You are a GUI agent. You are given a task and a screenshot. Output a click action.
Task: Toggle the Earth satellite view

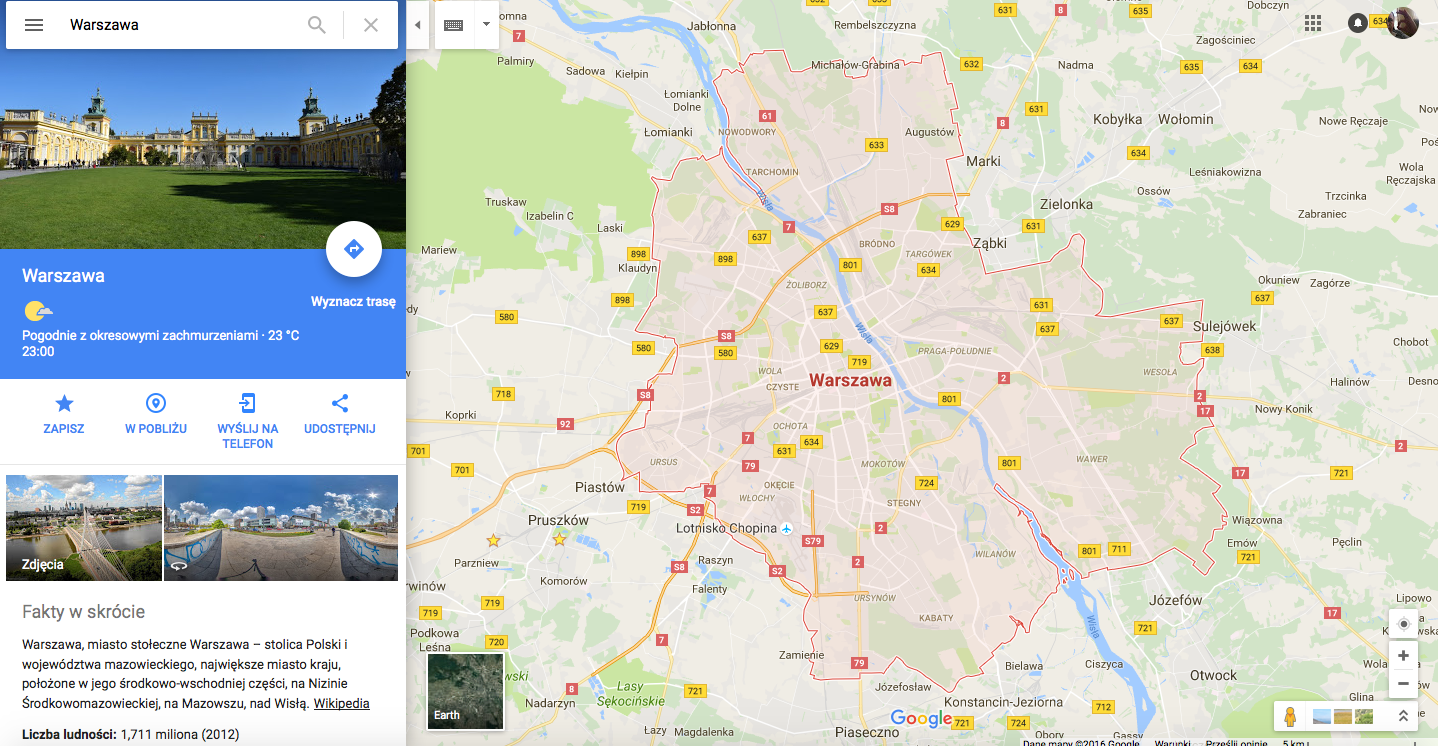(x=466, y=691)
